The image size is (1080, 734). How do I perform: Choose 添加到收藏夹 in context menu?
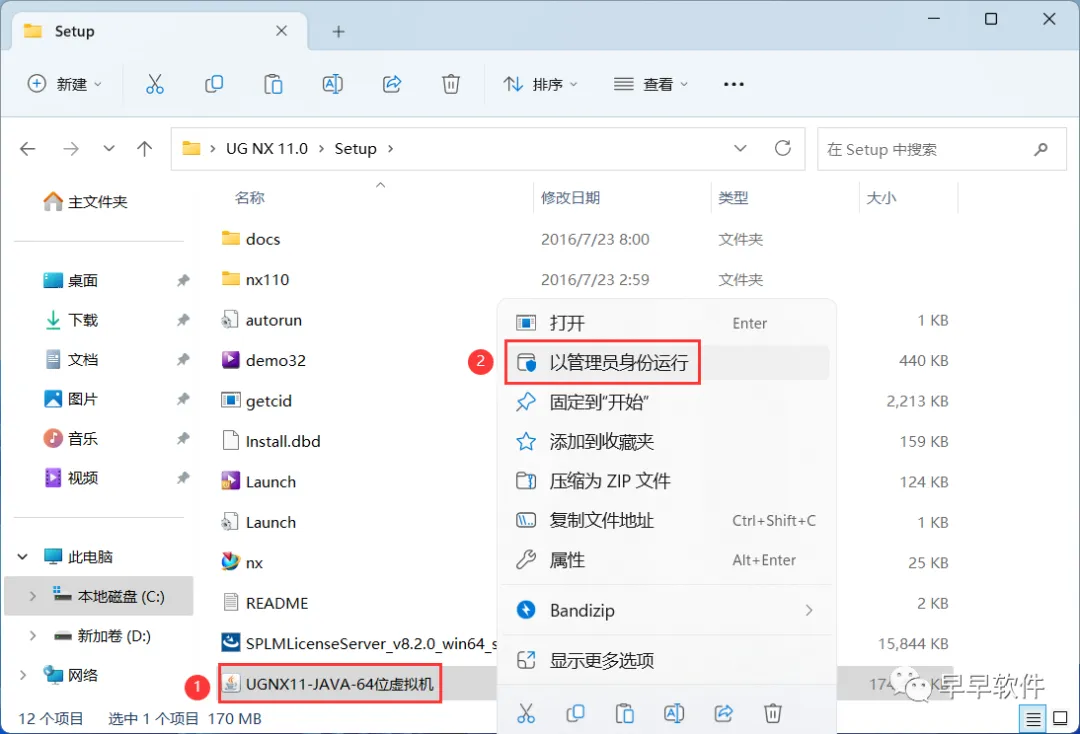coord(667,441)
